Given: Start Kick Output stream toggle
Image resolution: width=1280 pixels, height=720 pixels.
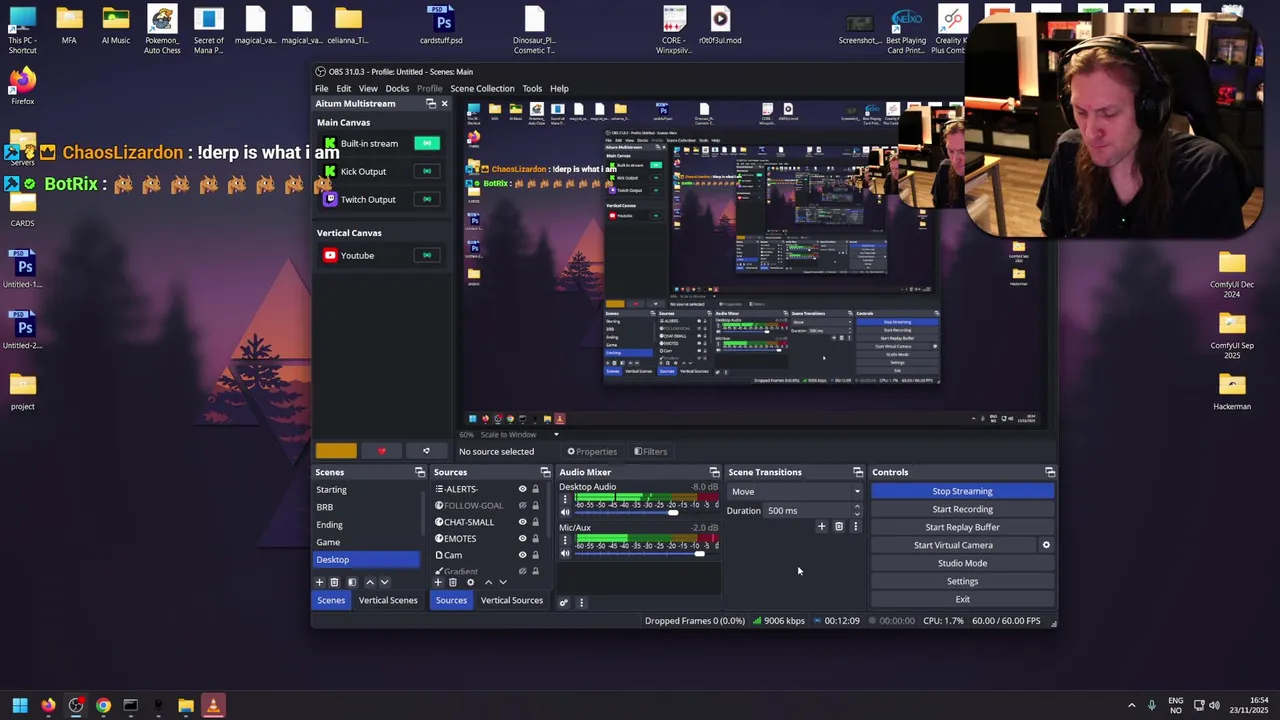Looking at the screenshot, I should pos(427,171).
